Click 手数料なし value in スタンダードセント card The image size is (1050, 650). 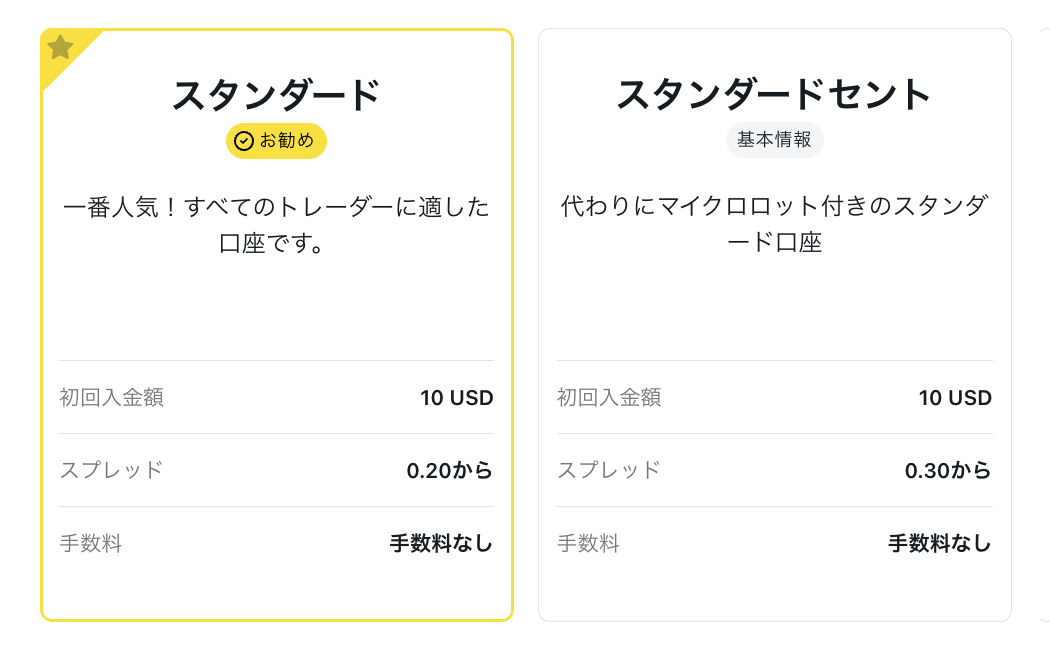(x=940, y=543)
